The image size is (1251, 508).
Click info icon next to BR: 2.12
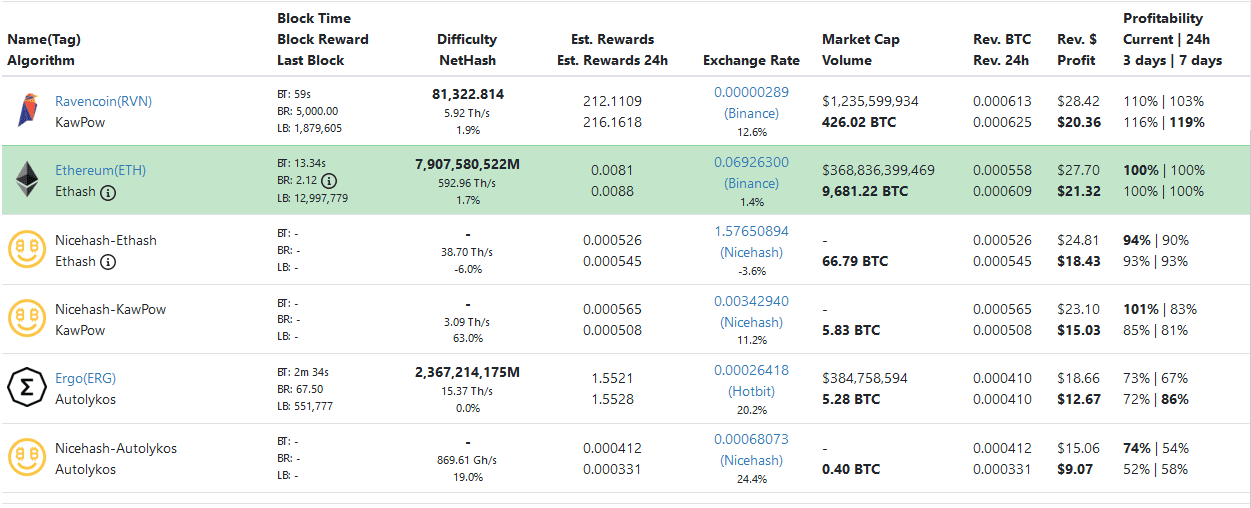coord(328,181)
